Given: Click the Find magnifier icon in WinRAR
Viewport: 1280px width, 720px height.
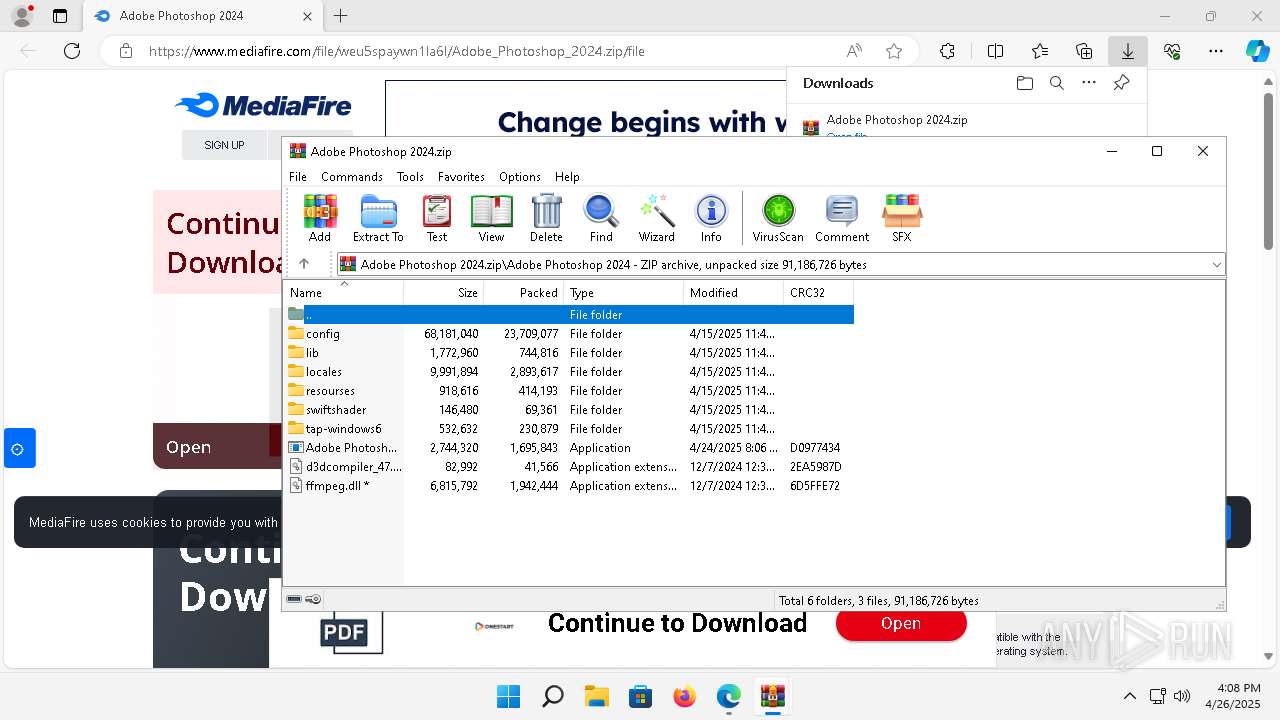Looking at the screenshot, I should click(601, 218).
